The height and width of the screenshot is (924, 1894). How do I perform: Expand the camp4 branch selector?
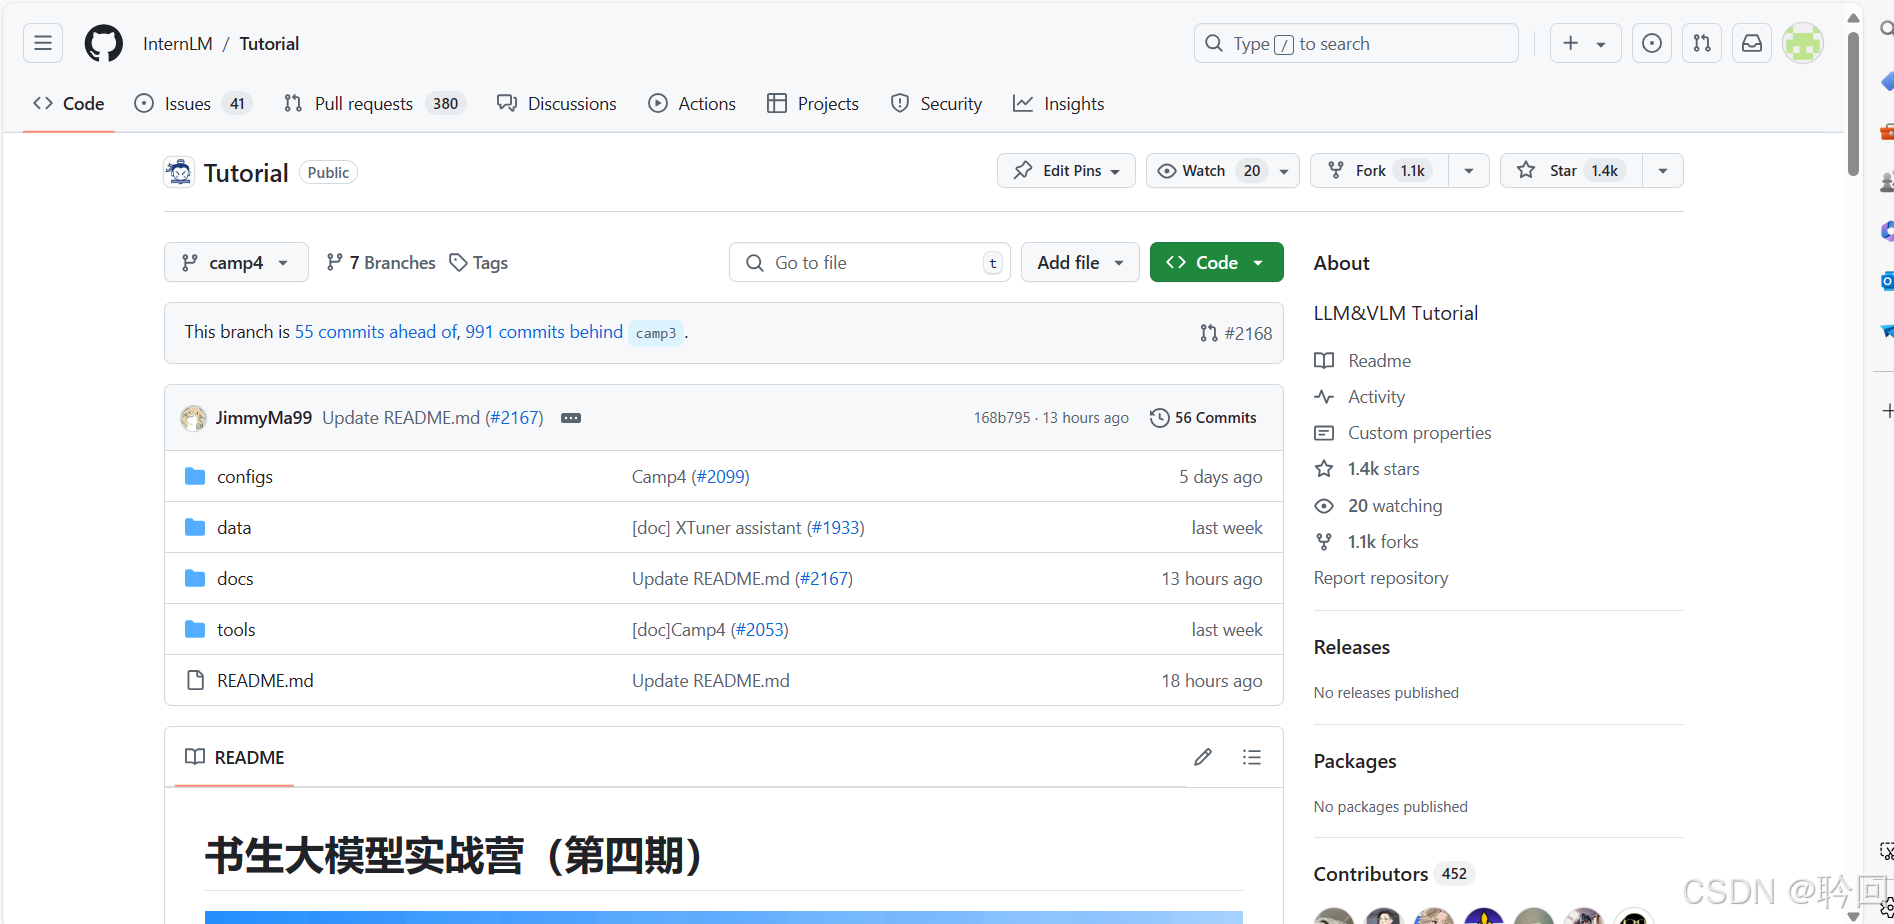236,262
